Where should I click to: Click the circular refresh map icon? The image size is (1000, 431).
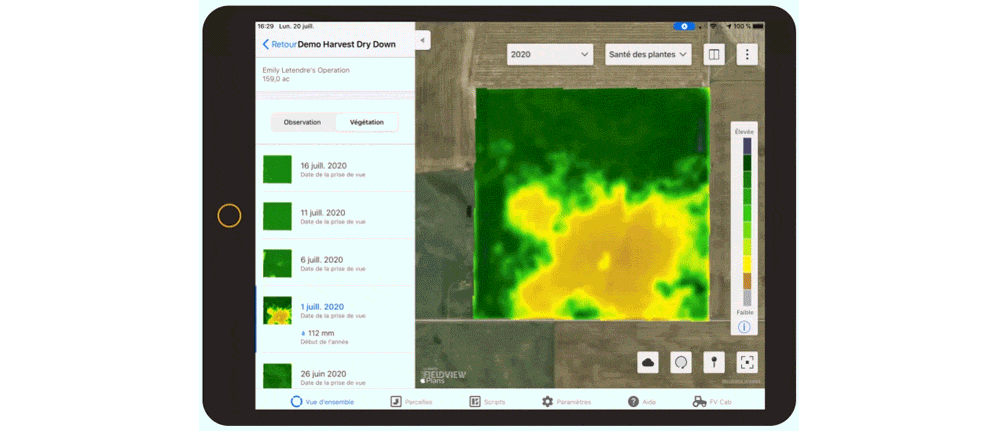point(681,363)
